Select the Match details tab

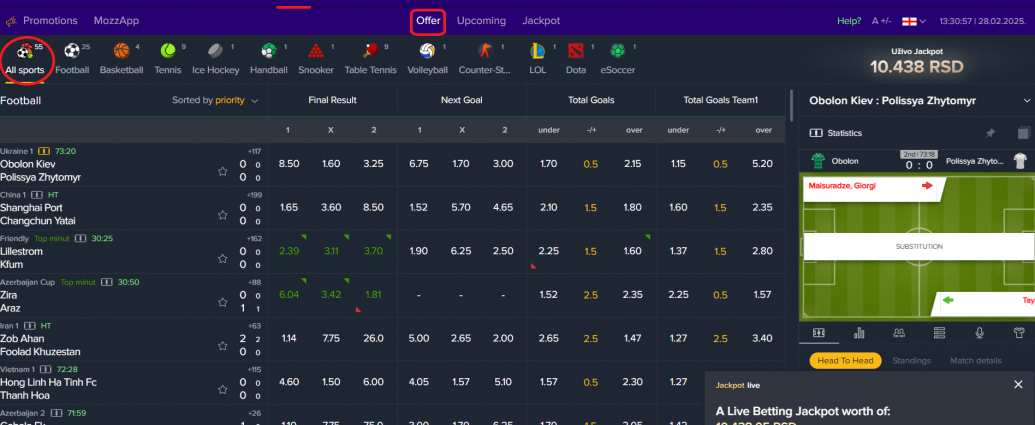coord(976,361)
